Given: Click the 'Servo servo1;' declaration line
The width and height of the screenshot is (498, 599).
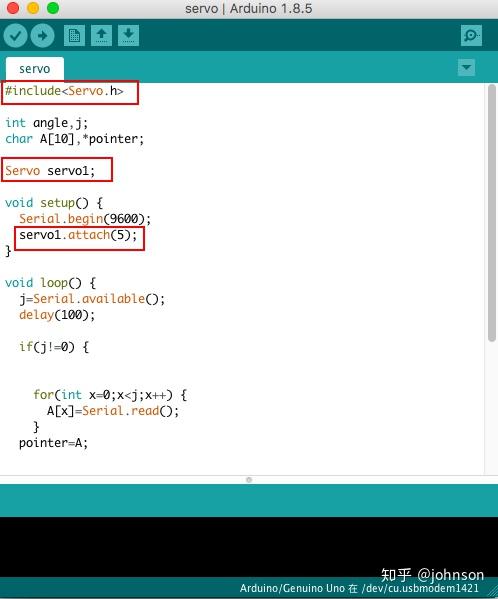Looking at the screenshot, I should click(x=50, y=170).
